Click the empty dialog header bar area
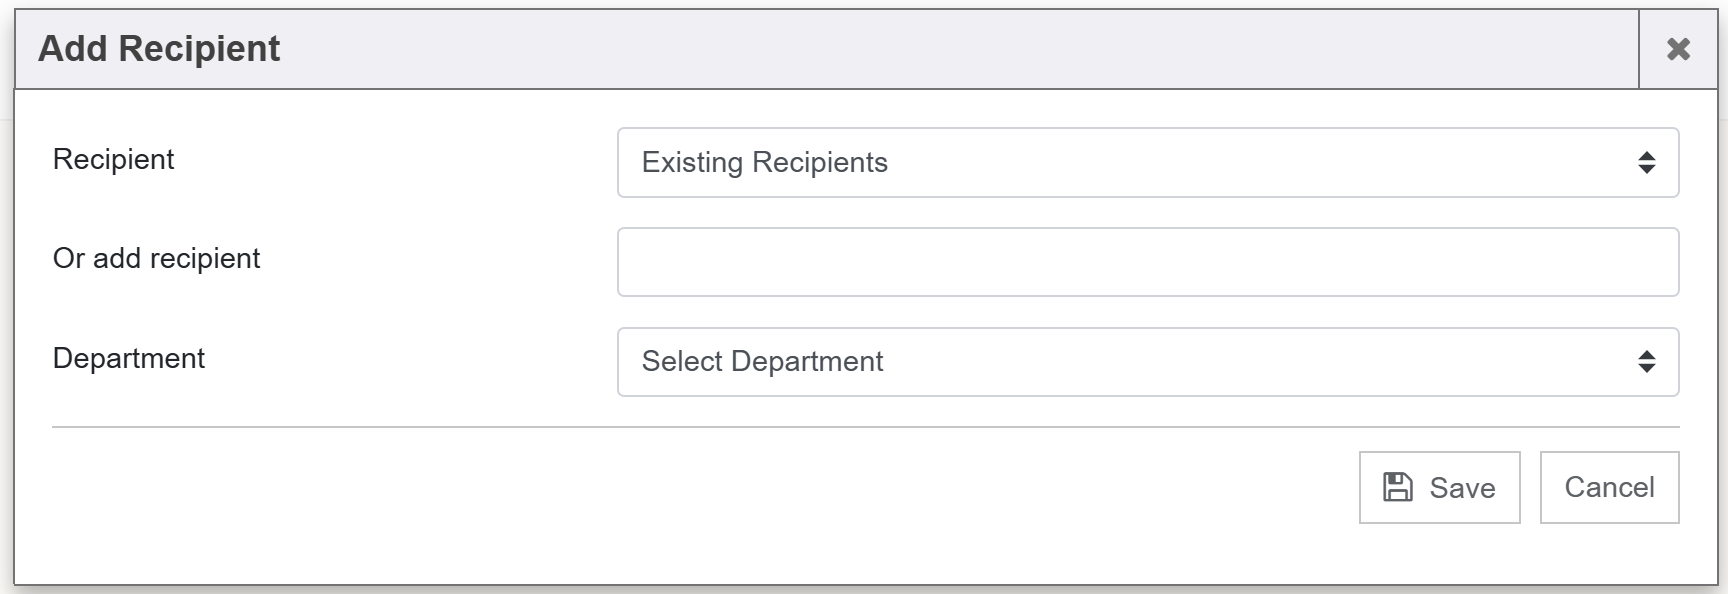 pyautogui.click(x=900, y=49)
